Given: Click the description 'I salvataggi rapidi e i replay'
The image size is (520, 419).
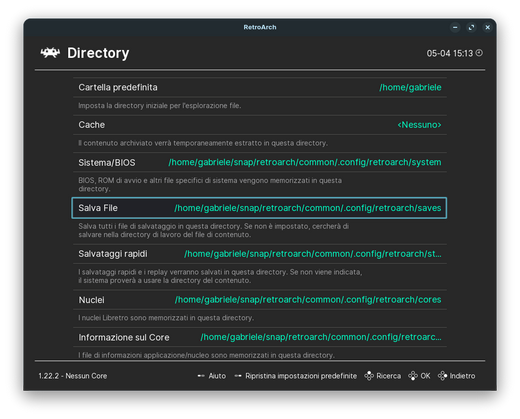Looking at the screenshot, I should 220,276.
